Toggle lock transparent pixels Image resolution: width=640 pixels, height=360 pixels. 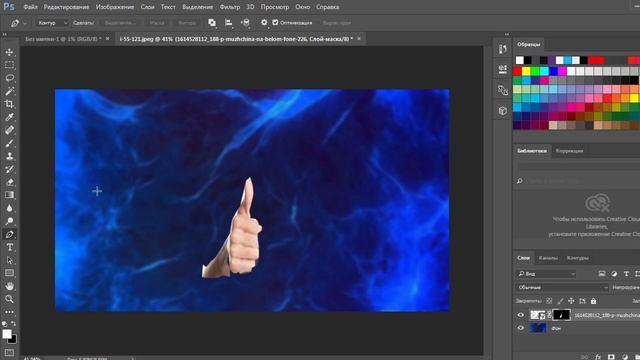pyautogui.click(x=549, y=301)
